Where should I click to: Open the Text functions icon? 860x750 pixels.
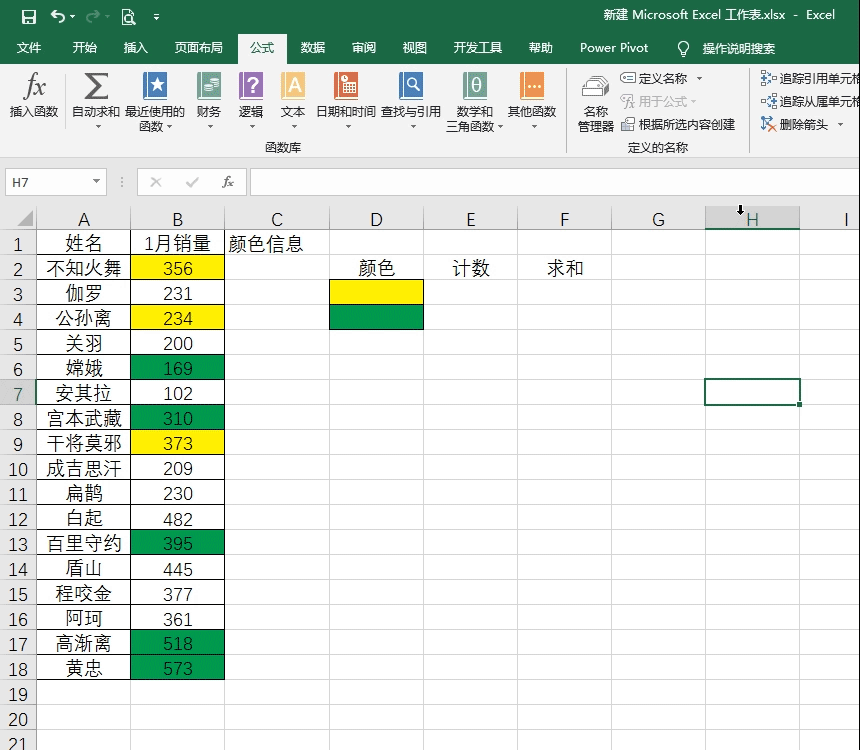[293, 86]
